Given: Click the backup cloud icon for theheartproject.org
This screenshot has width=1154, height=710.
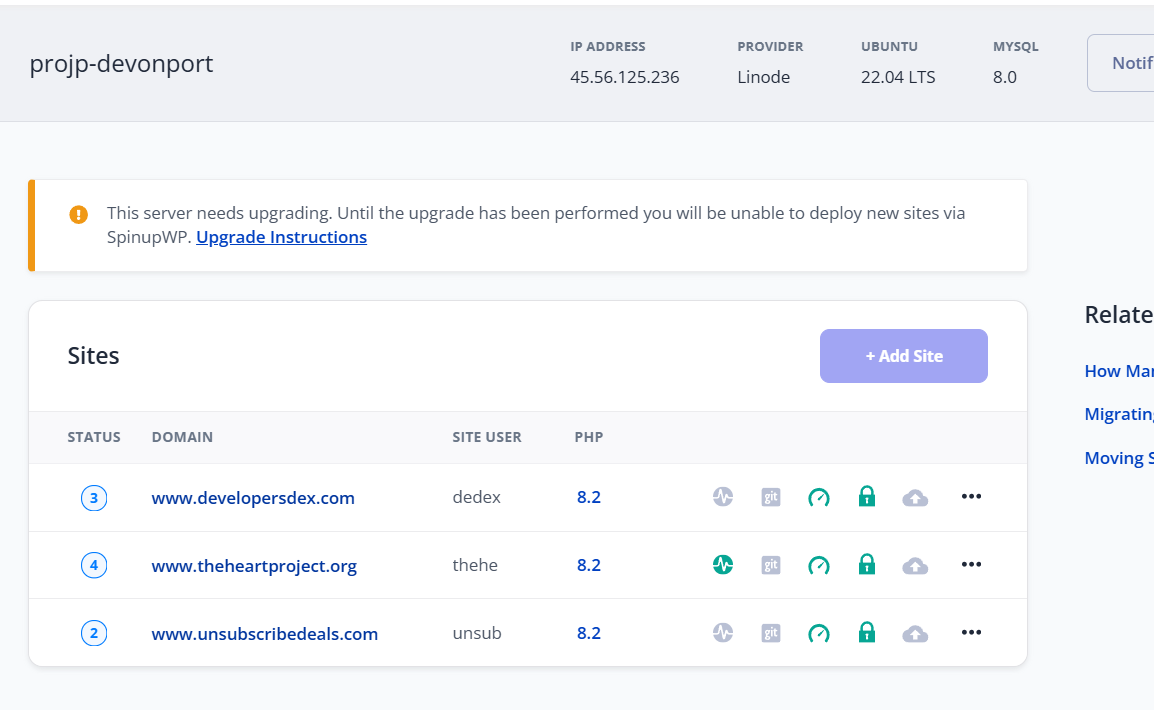Looking at the screenshot, I should click(x=915, y=566).
